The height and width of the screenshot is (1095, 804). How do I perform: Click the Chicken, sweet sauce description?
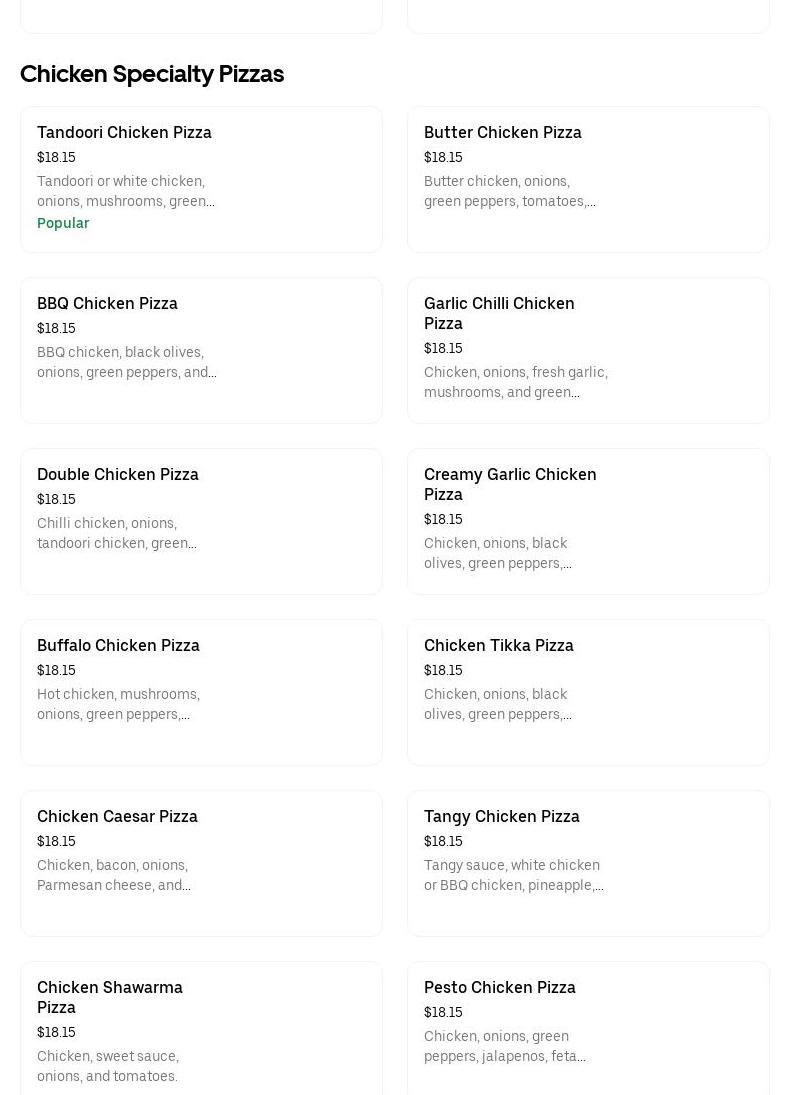[108, 1066]
